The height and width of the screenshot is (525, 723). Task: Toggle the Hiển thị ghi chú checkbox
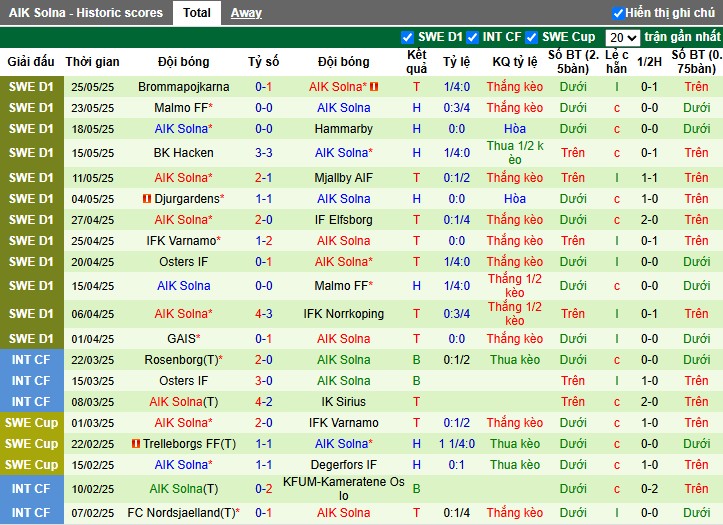(618, 13)
